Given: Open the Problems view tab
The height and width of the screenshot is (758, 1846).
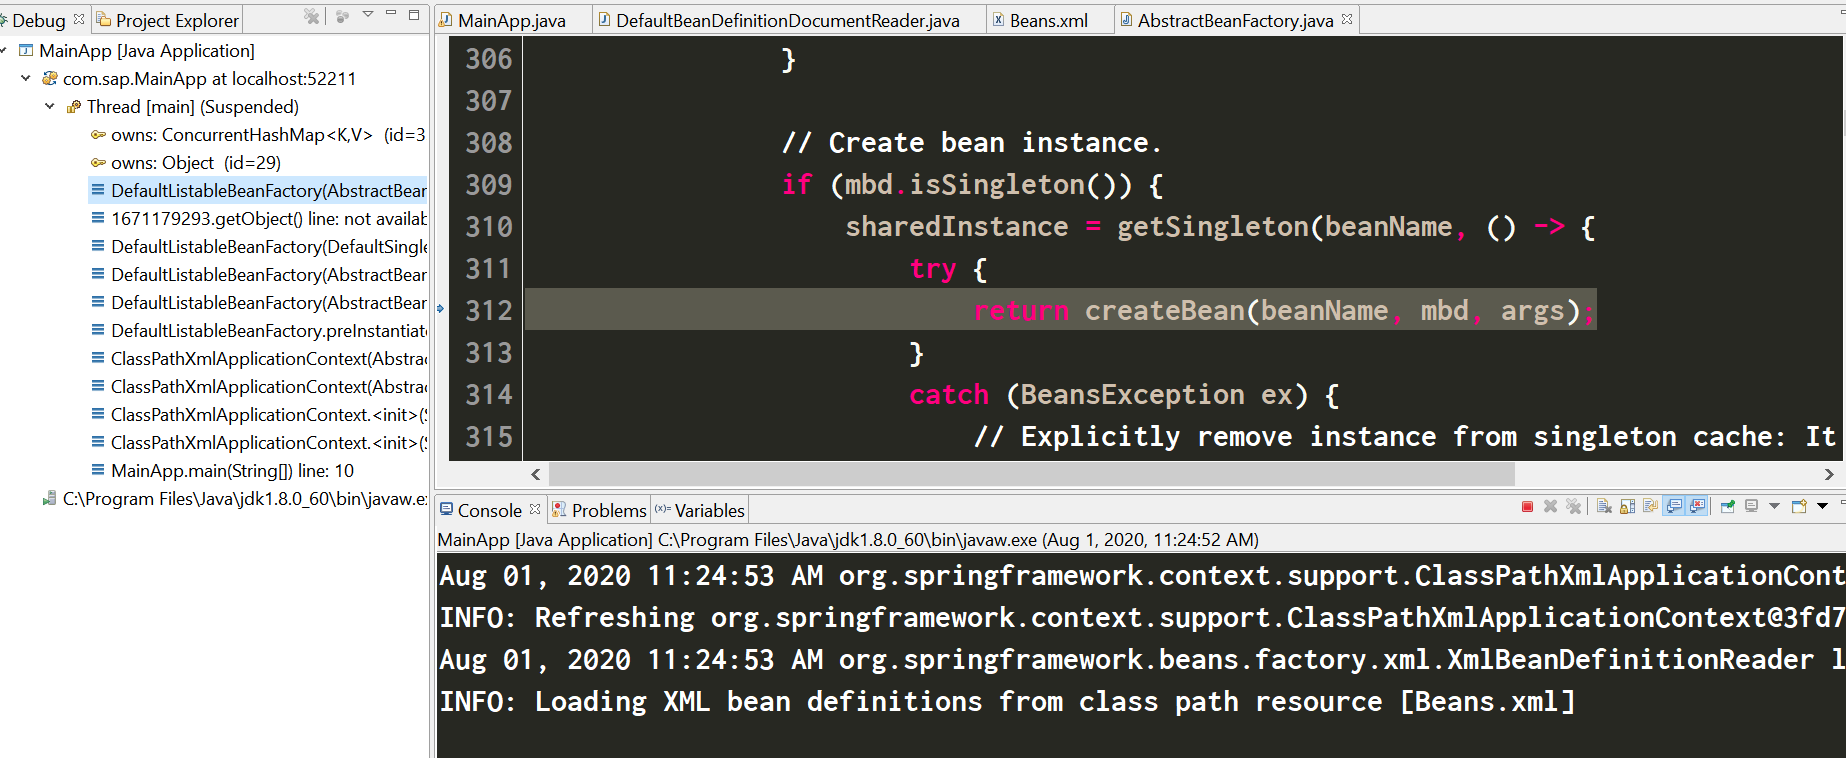Looking at the screenshot, I should pyautogui.click(x=599, y=510).
